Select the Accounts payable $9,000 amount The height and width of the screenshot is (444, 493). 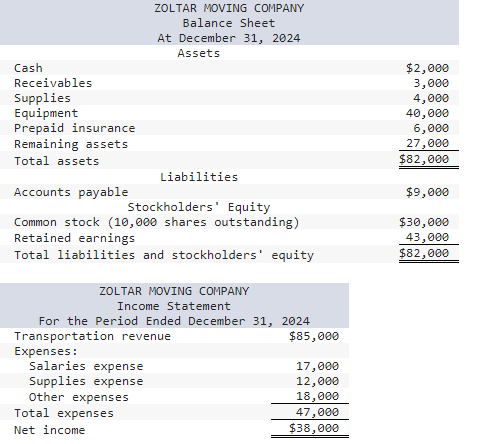point(427,192)
